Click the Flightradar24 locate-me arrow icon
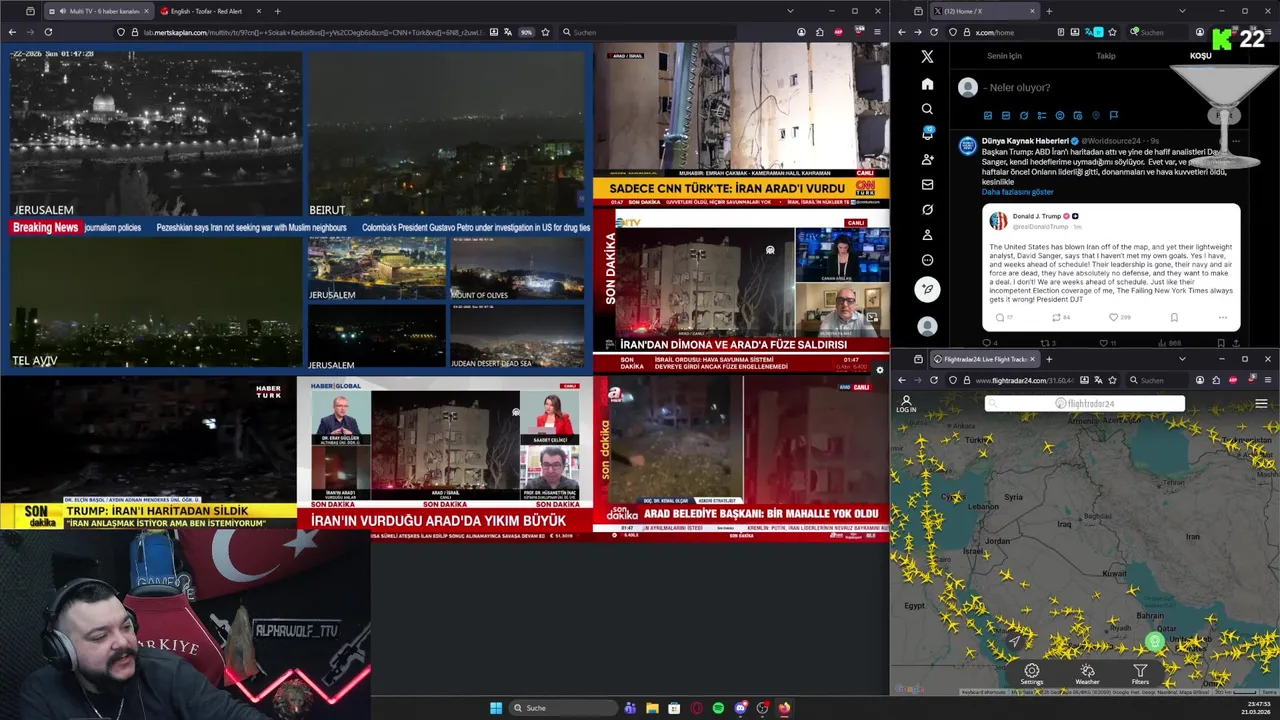This screenshot has width=1280, height=720. [1015, 641]
